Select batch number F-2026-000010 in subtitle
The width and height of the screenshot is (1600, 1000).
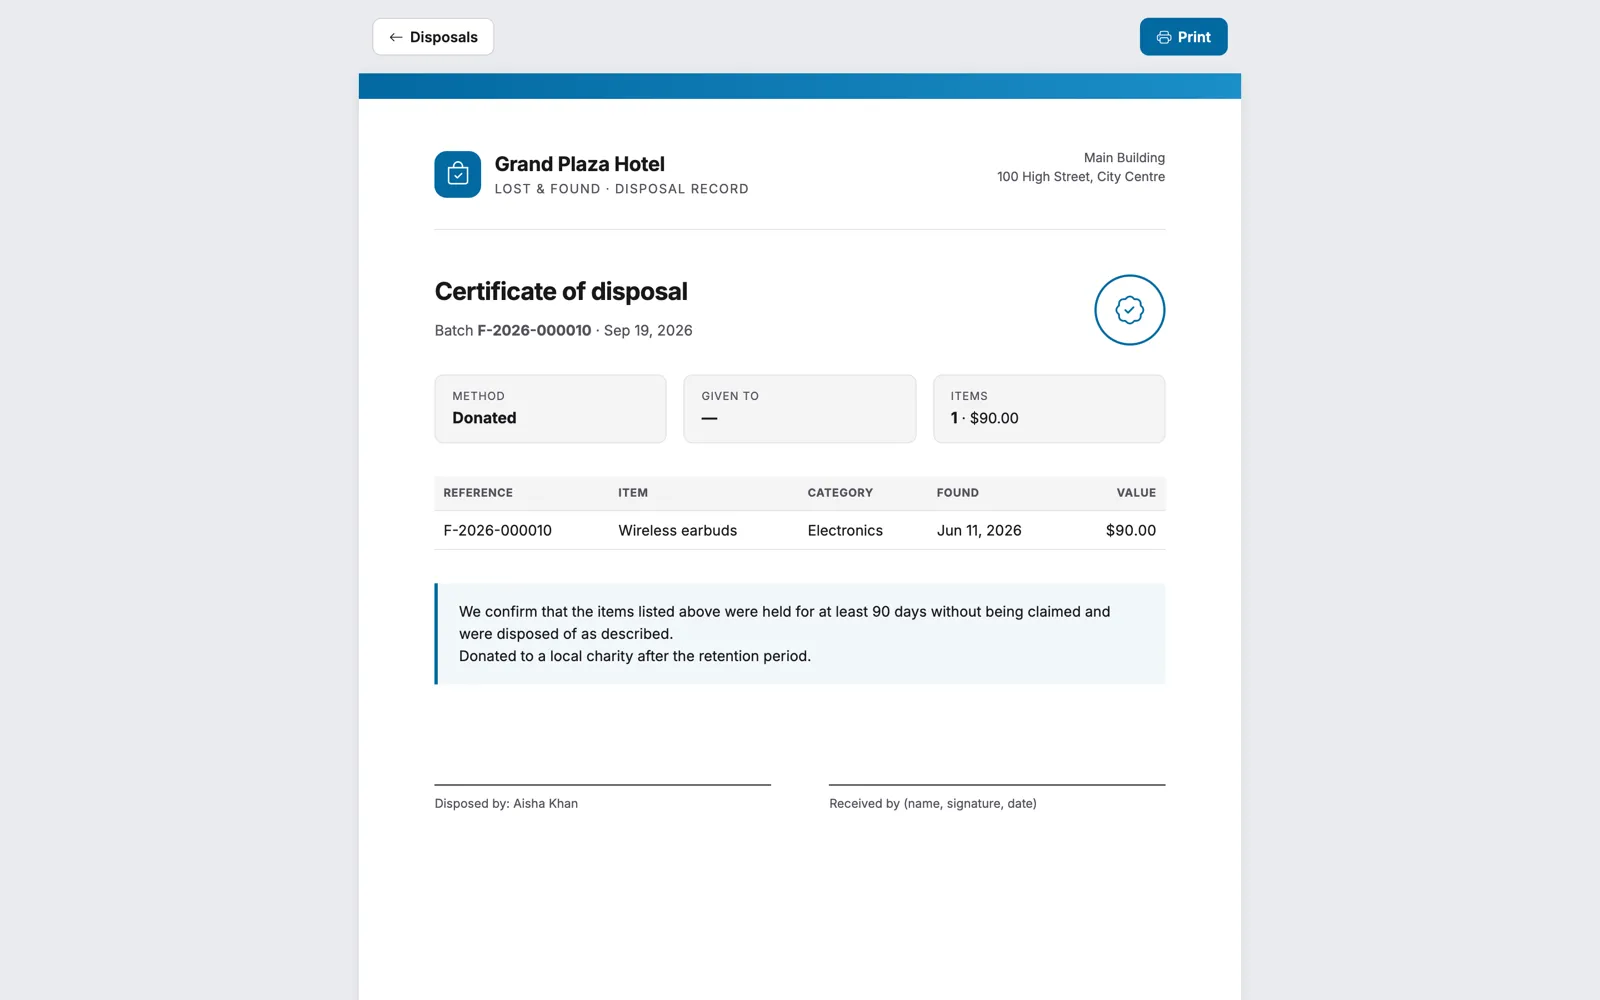(x=534, y=330)
